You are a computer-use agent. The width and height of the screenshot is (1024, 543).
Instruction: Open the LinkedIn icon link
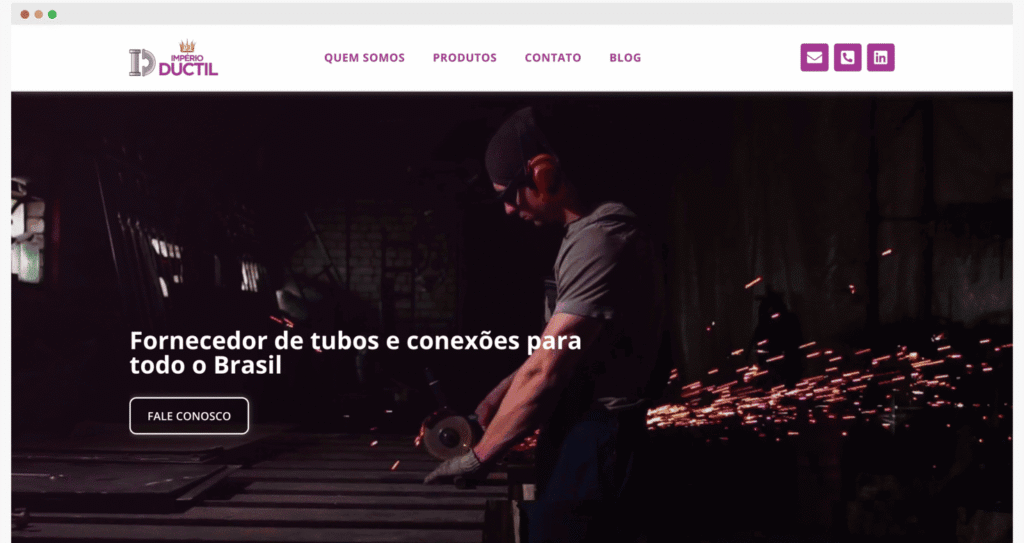coord(880,58)
